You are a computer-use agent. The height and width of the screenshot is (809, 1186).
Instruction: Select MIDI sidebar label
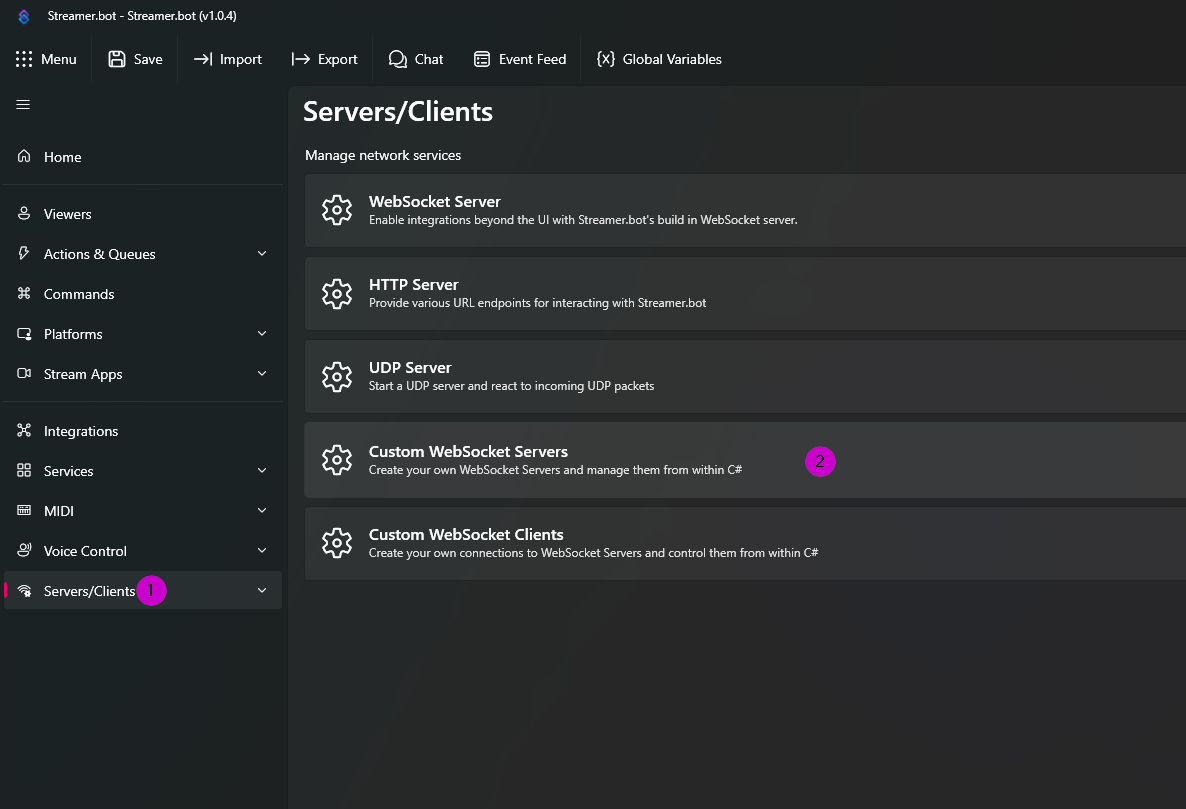[59, 511]
